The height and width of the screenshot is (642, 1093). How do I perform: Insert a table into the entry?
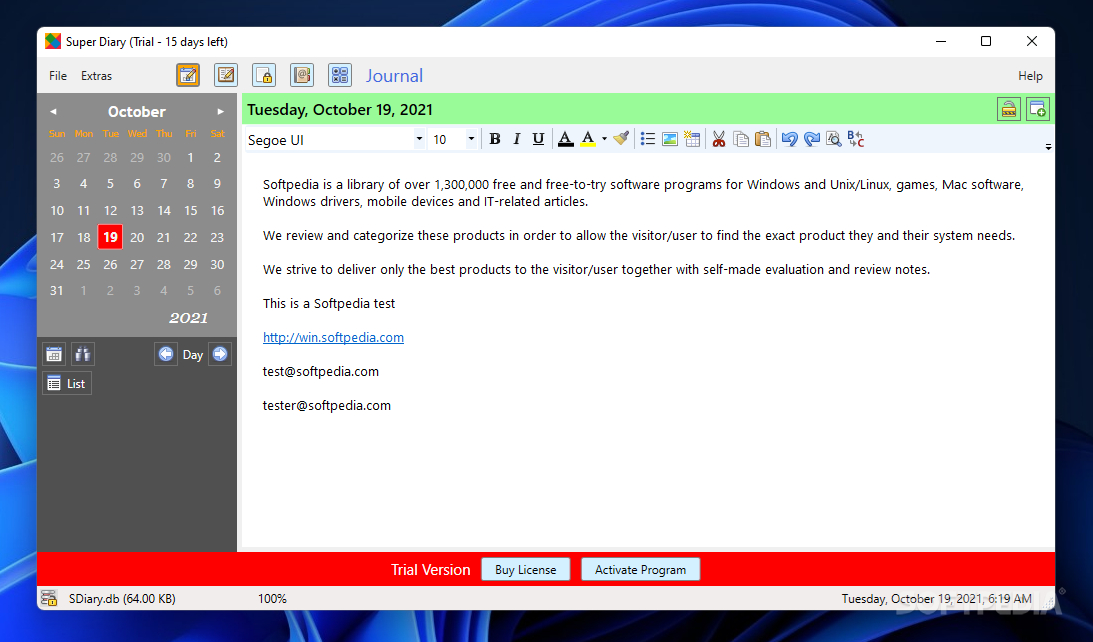click(x=692, y=139)
